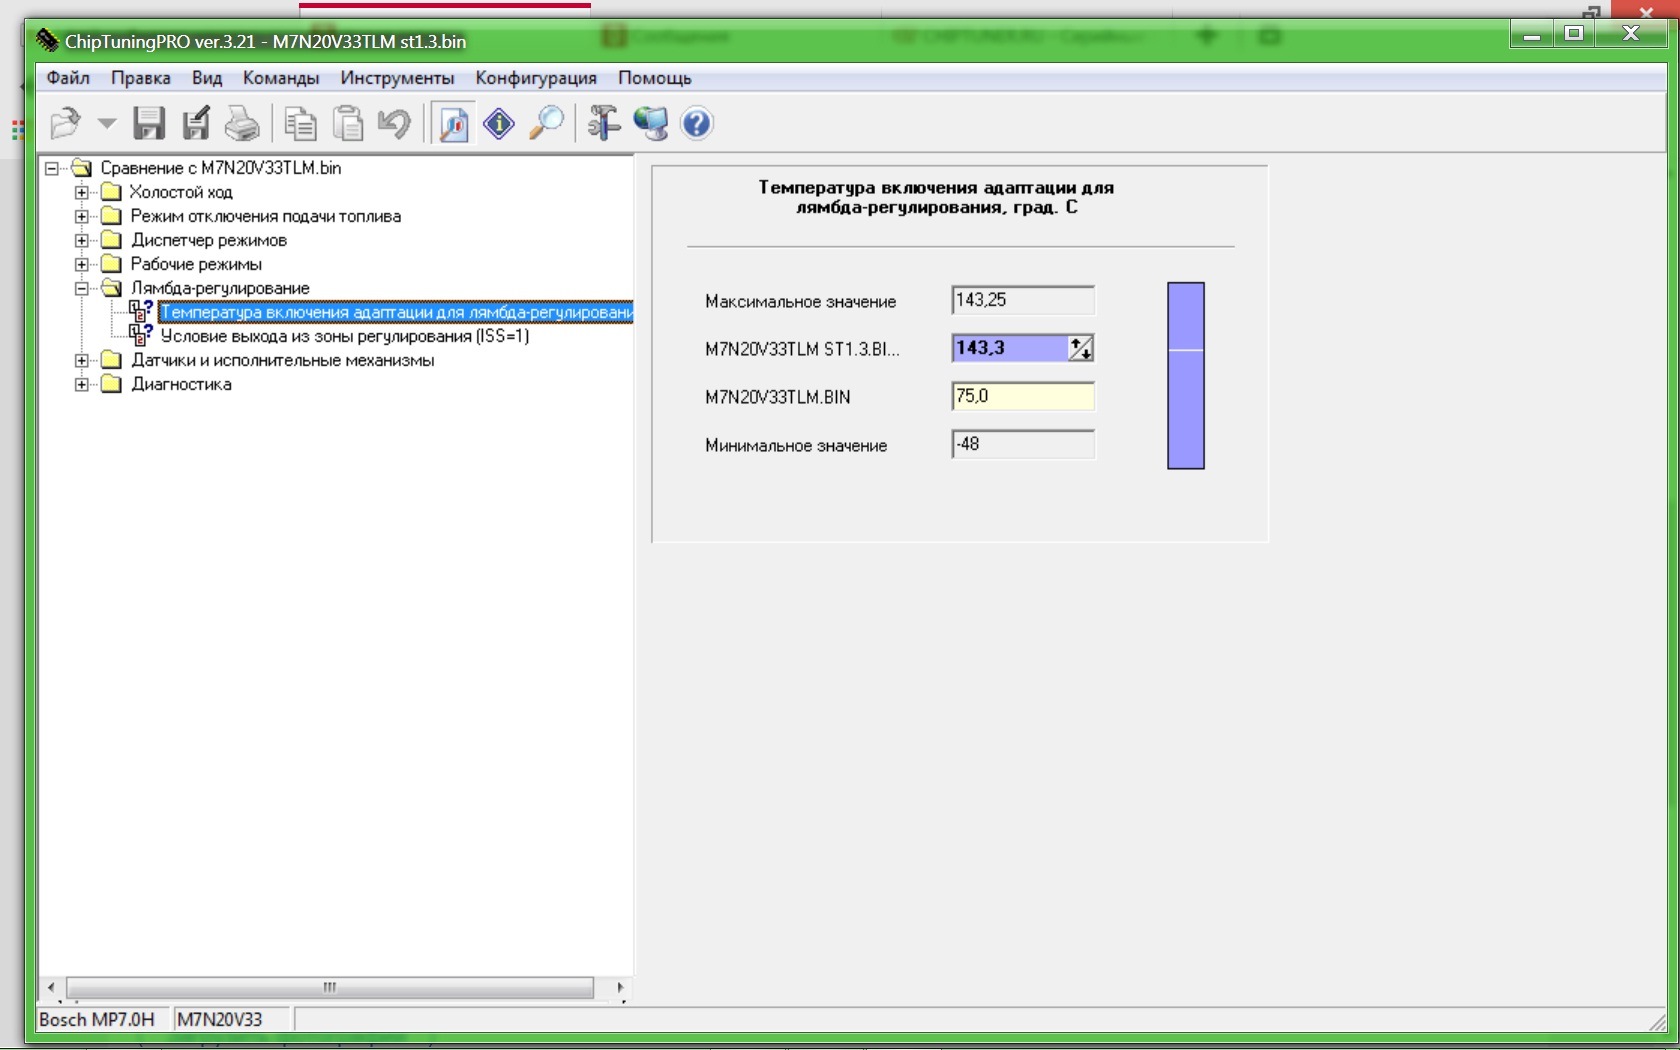Viewport: 1680px width, 1050px height.
Task: Click the M7N20V33TLM.BIN value field 75,0
Action: coord(1023,396)
